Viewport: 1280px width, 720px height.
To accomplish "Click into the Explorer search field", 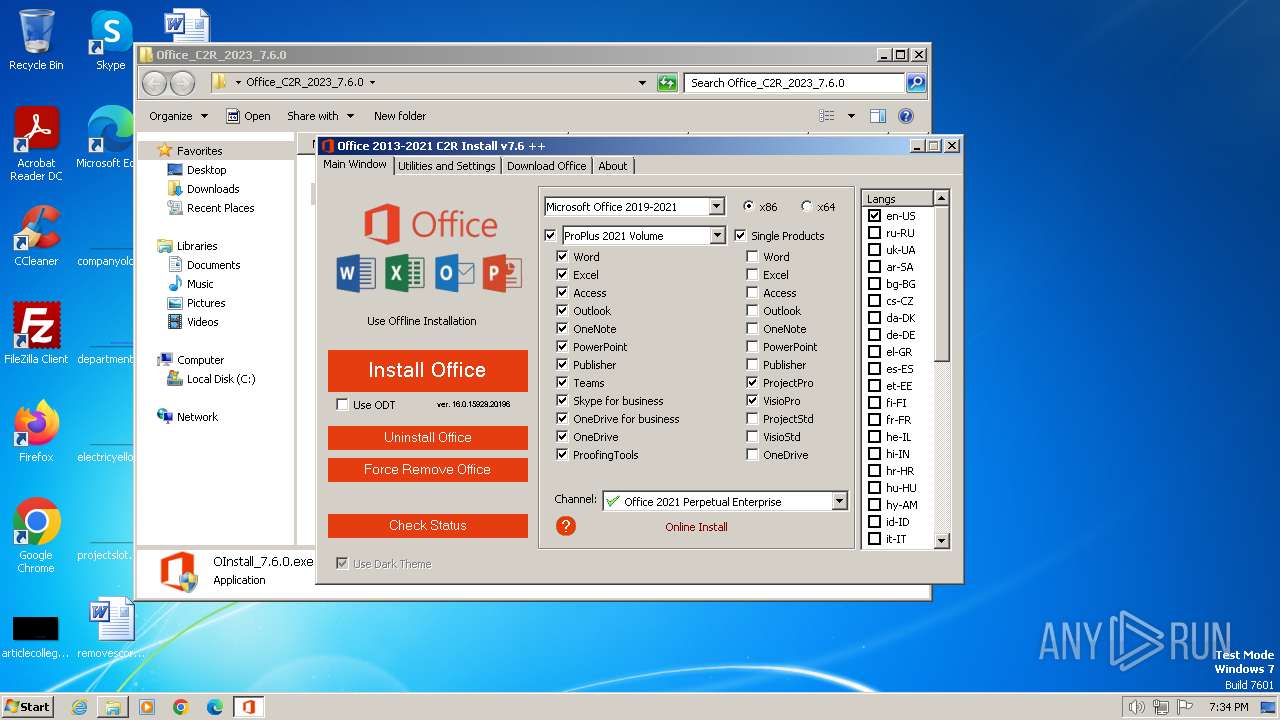I will (x=795, y=83).
